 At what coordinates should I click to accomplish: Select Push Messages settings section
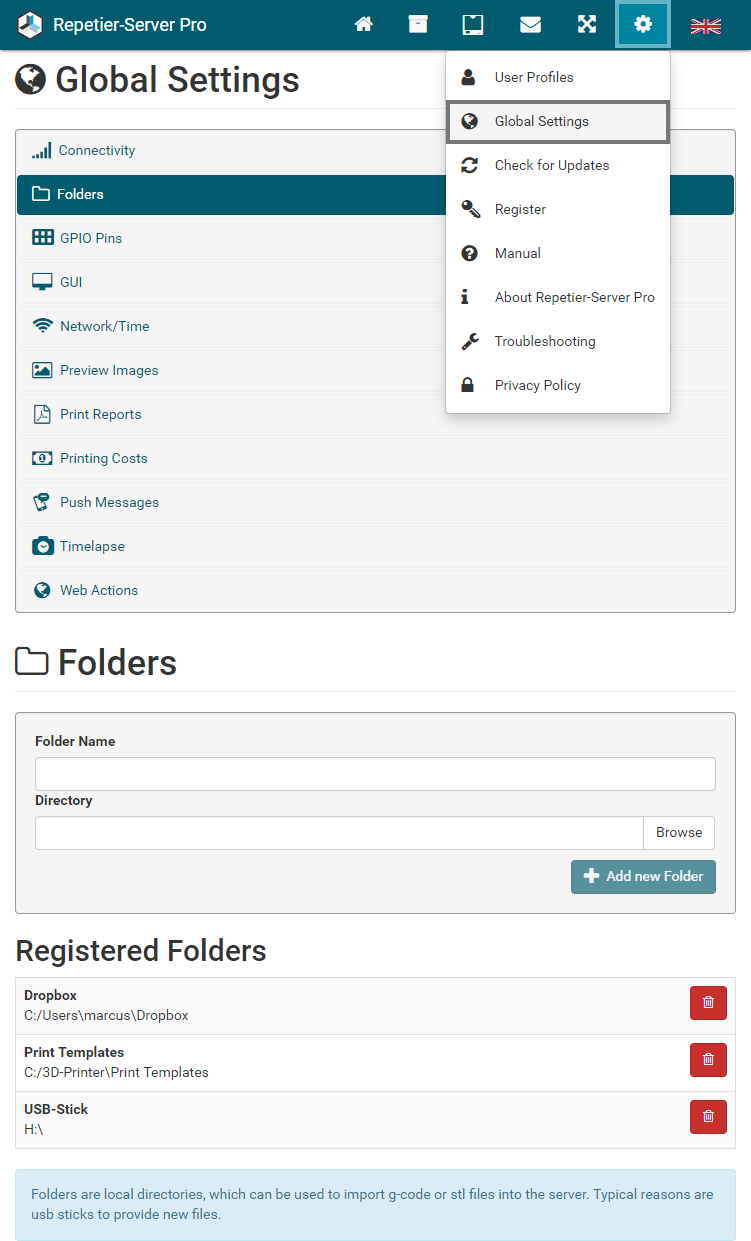[109, 502]
